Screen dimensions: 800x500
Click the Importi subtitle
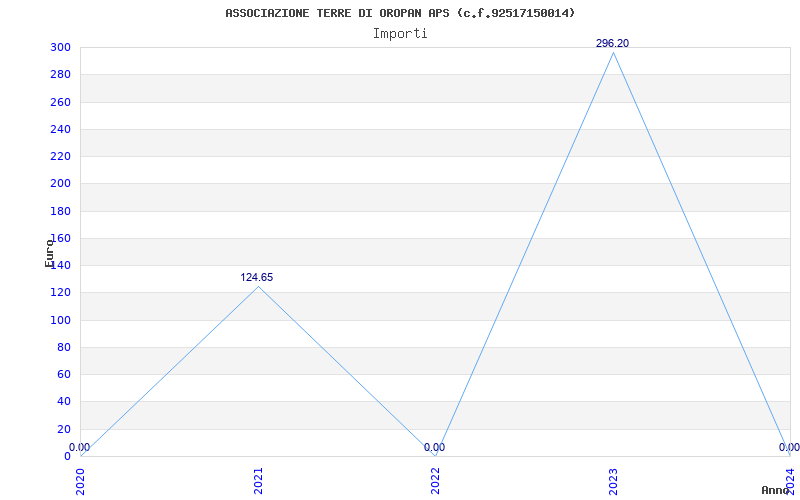400,34
